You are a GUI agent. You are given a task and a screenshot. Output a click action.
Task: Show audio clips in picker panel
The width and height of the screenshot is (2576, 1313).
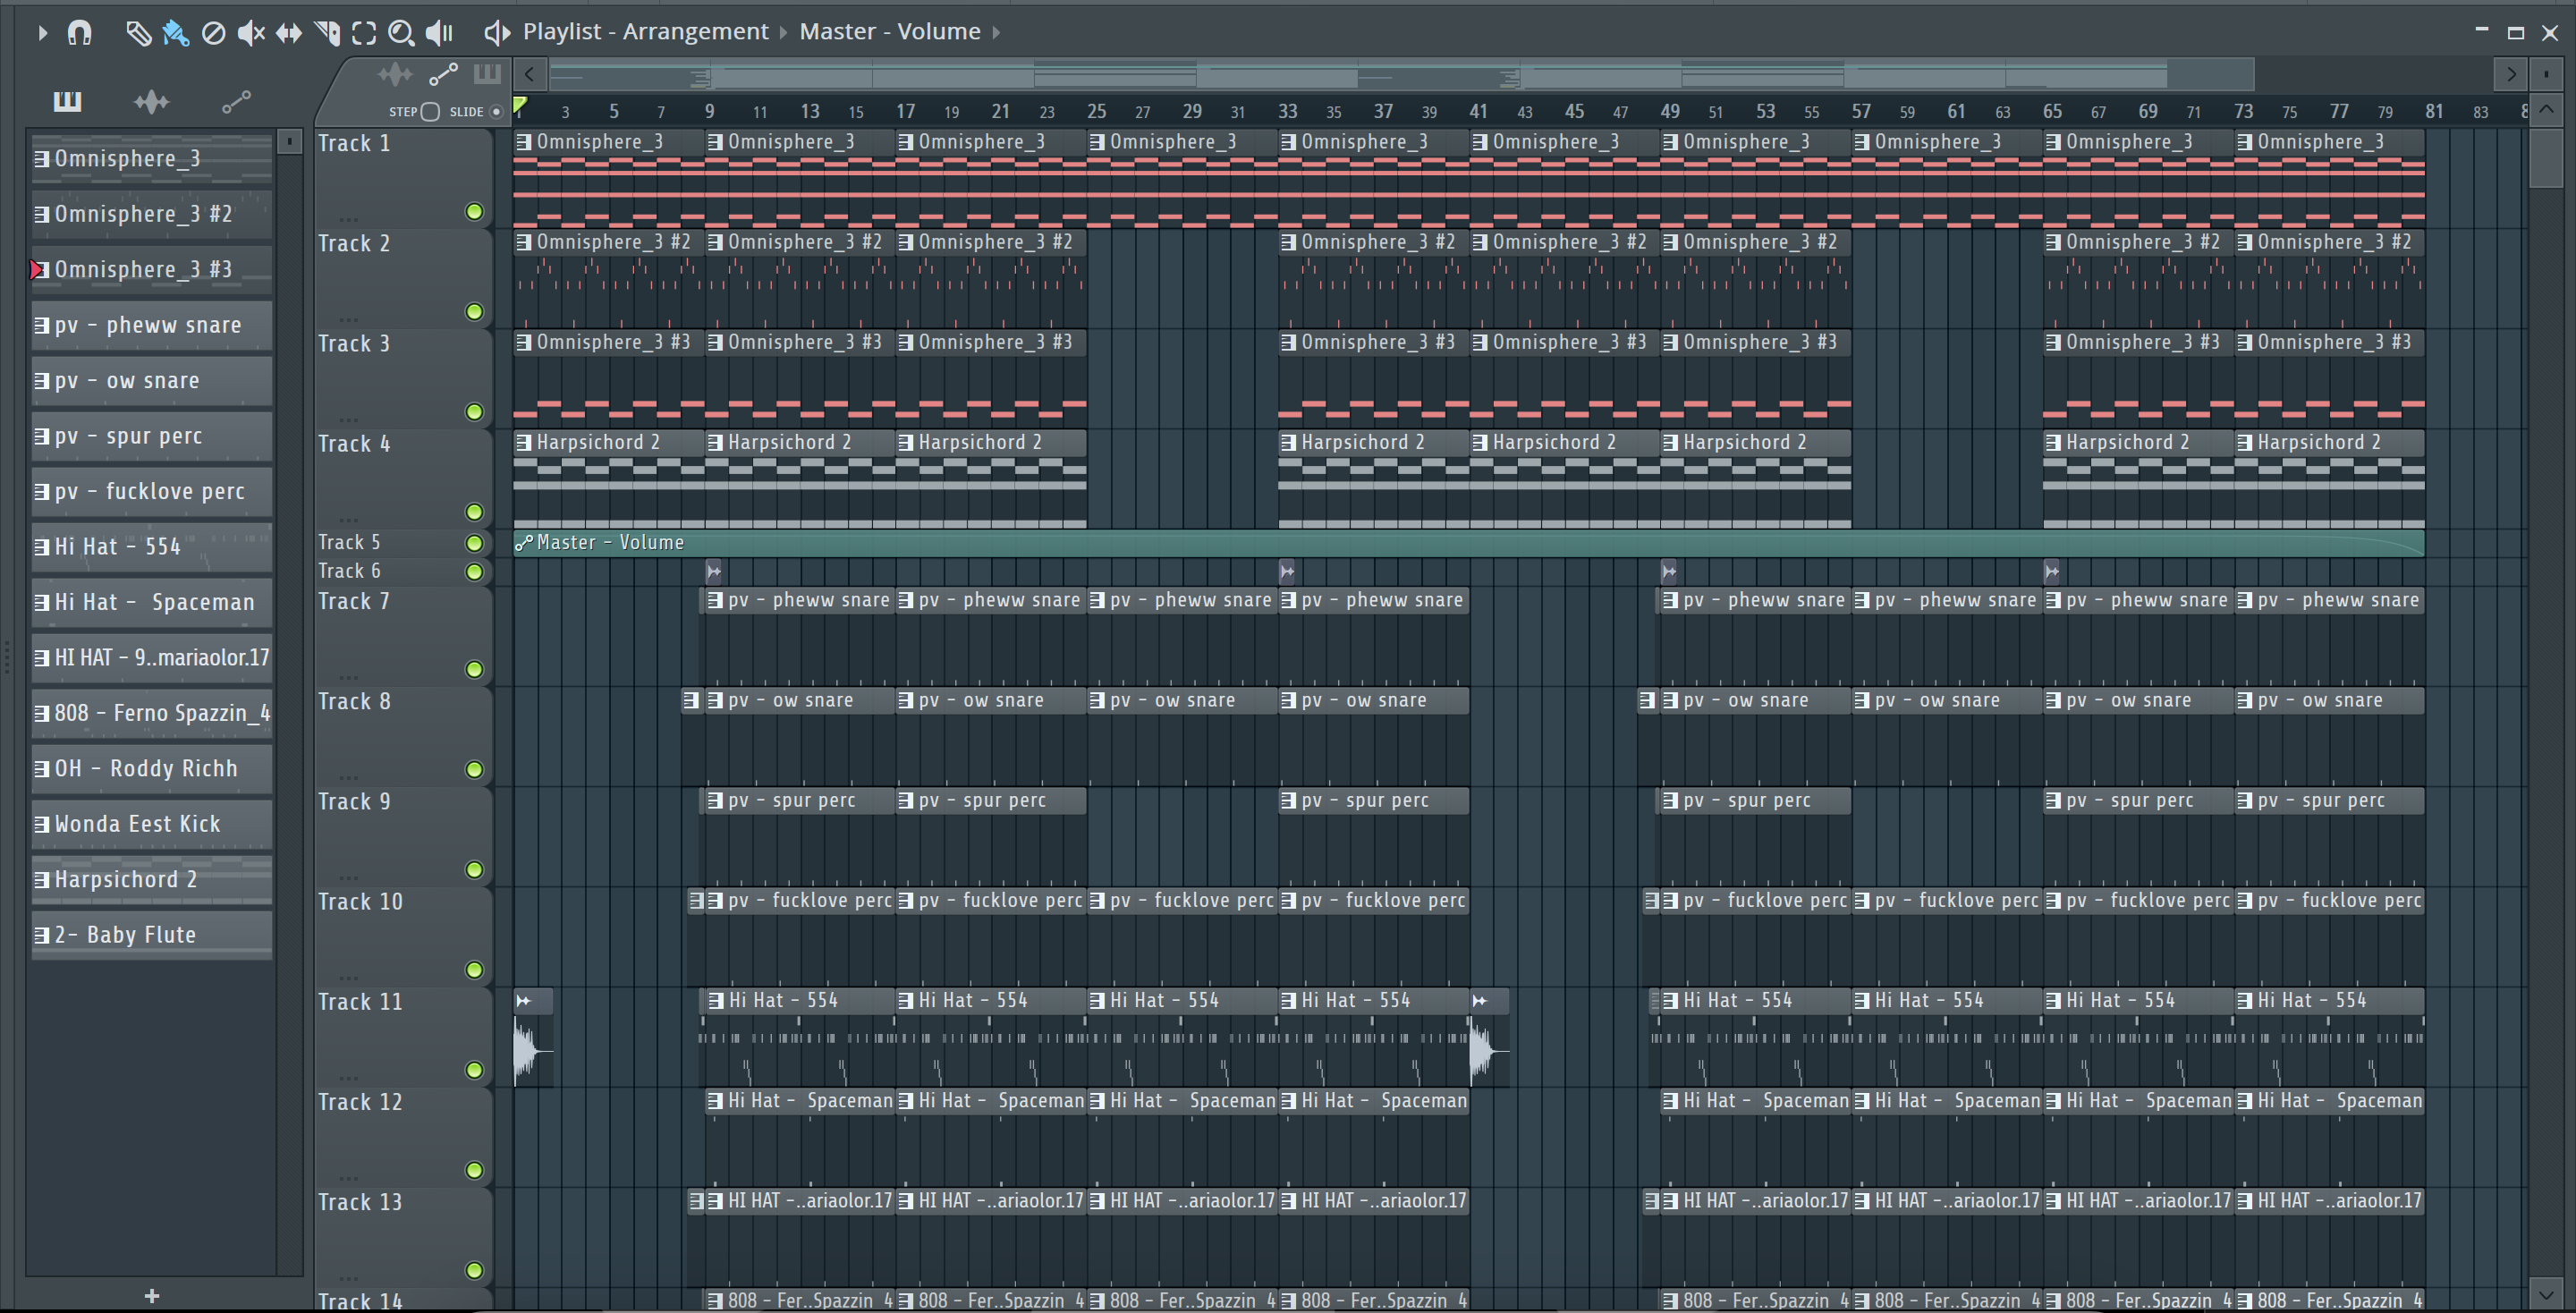coord(151,101)
